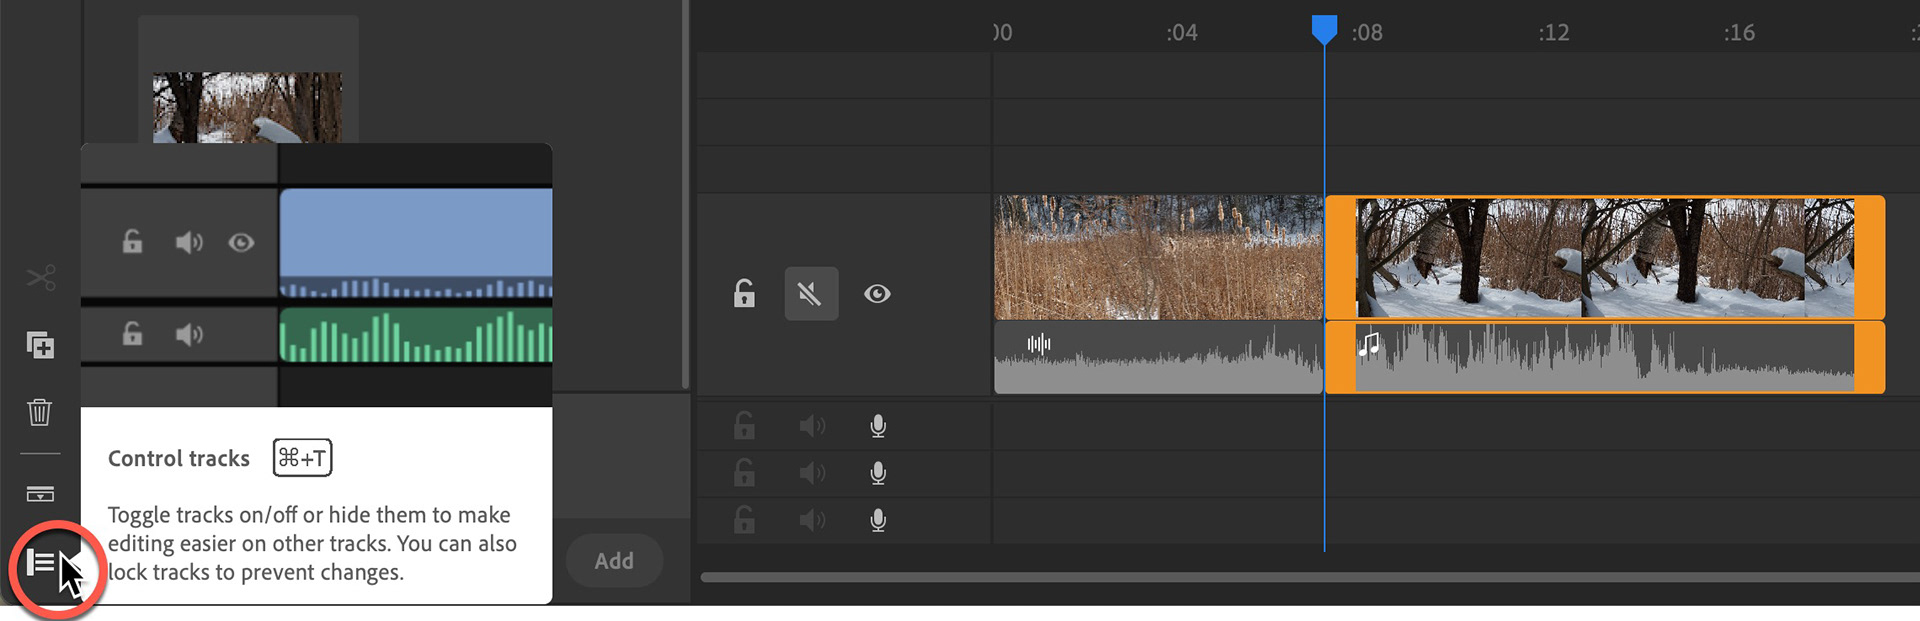Click the third audio track microphone
The height and width of the screenshot is (621, 1920).
[878, 520]
